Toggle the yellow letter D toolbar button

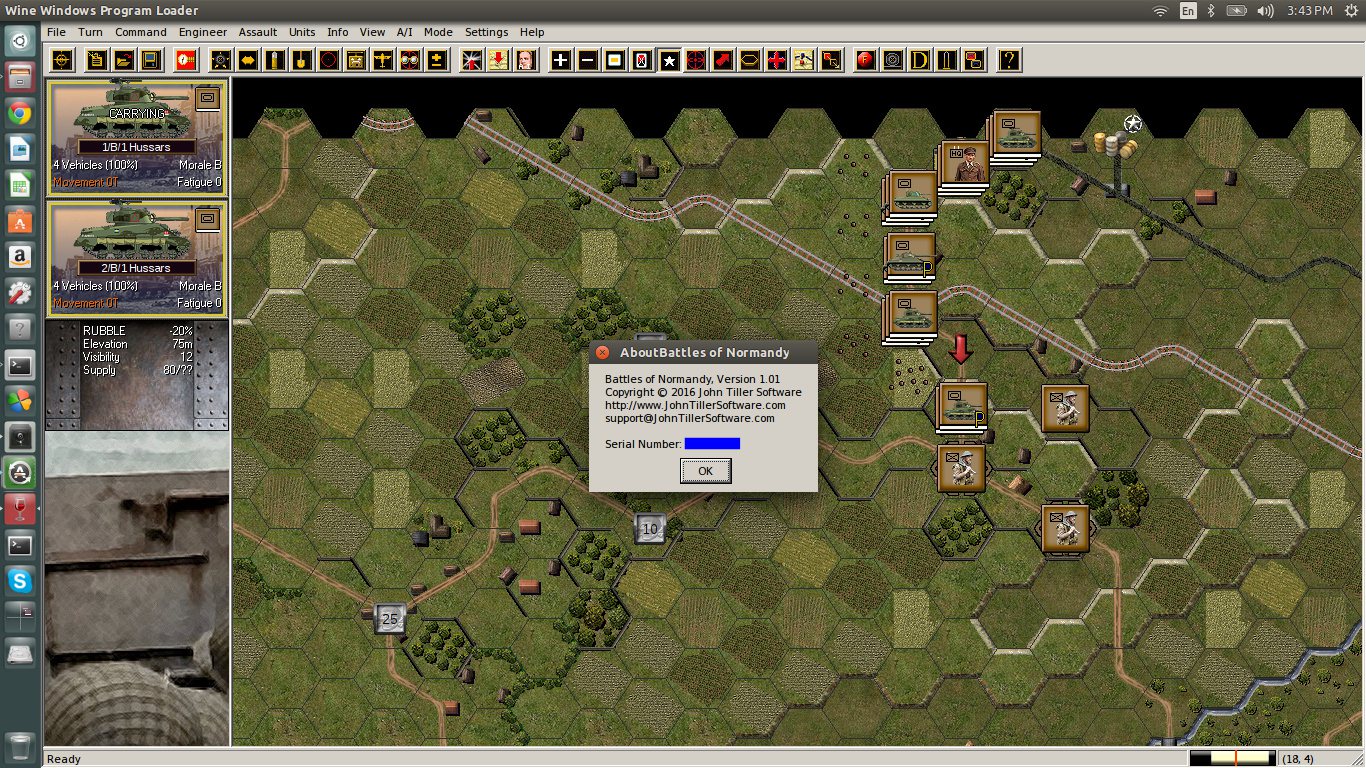919,60
